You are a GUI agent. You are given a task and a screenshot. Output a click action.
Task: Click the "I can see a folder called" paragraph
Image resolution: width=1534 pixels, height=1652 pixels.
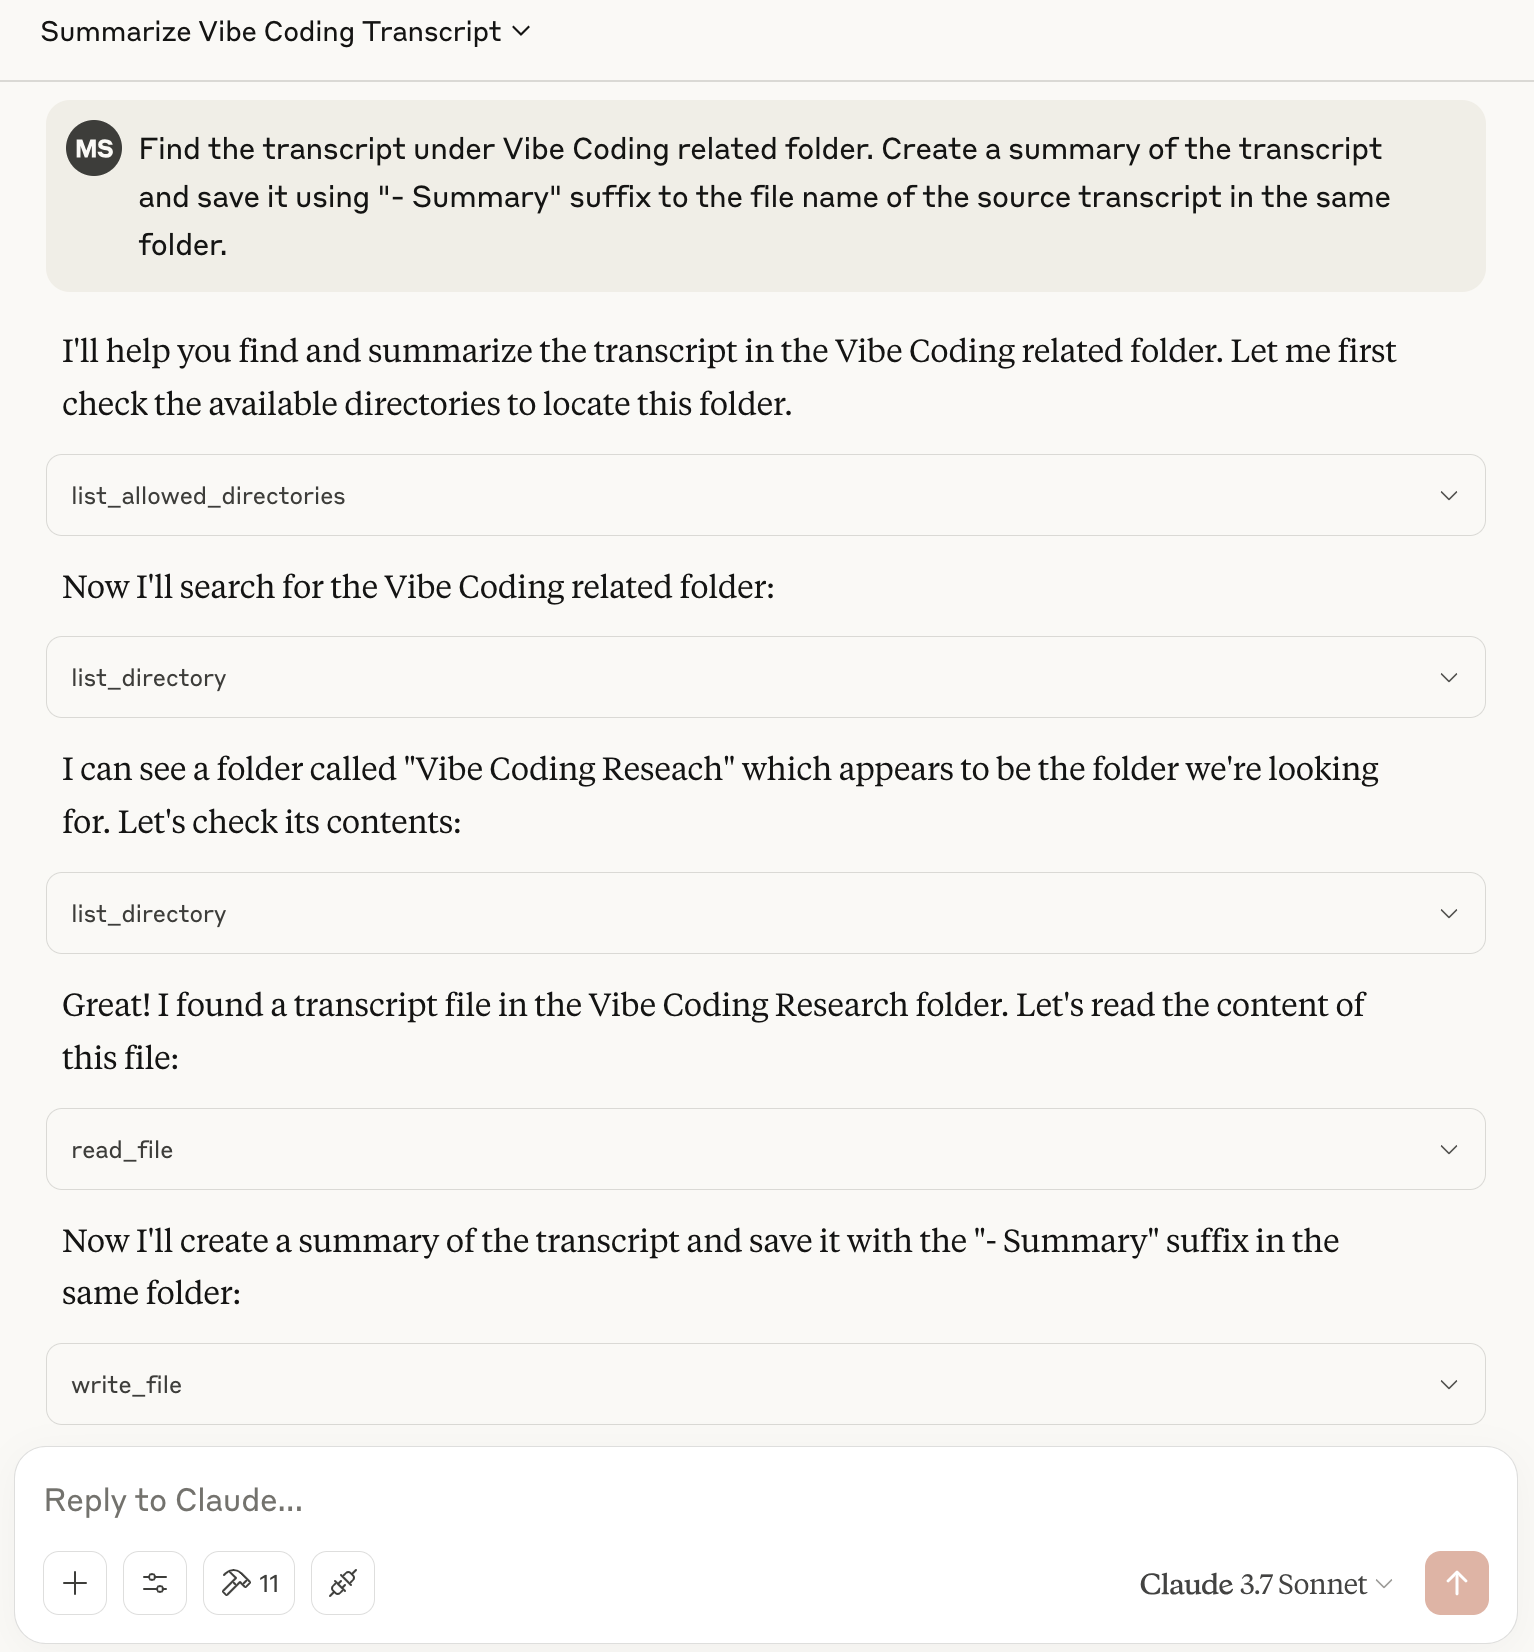coord(720,795)
